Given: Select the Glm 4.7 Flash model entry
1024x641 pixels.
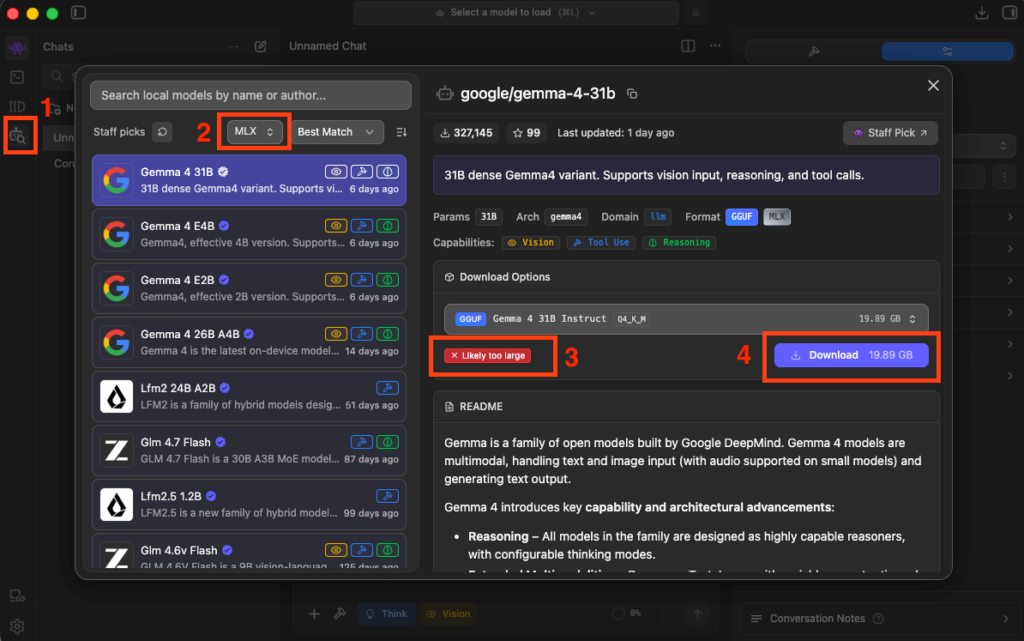Looking at the screenshot, I should (x=249, y=450).
